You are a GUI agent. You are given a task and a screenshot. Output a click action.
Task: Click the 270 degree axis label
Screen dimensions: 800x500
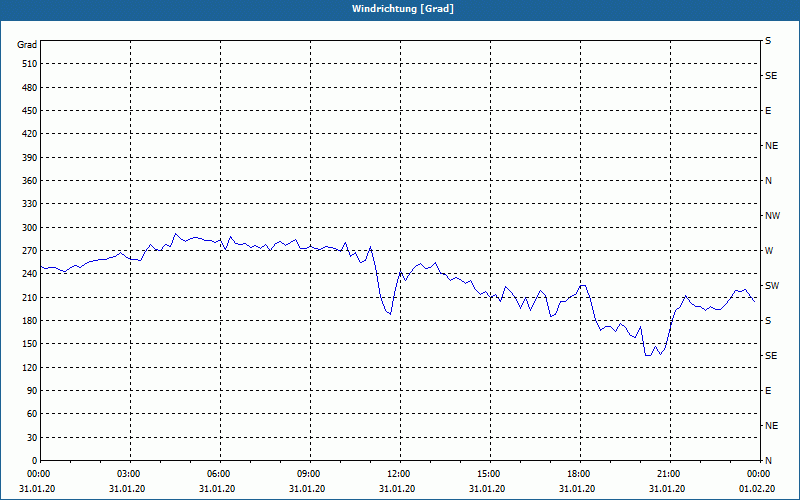(x=30, y=251)
